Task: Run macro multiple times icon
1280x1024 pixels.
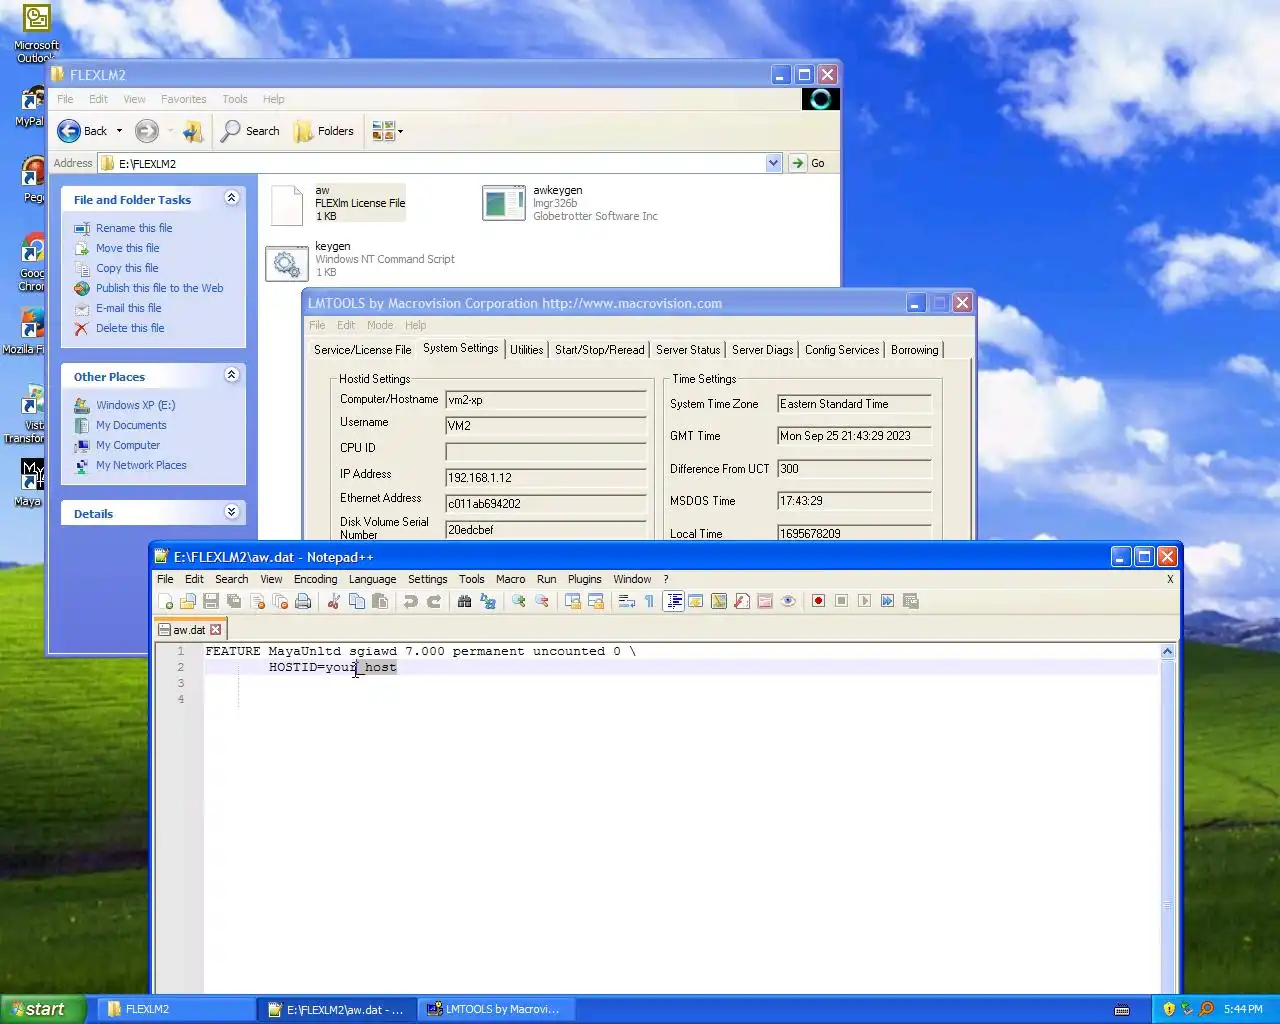Action: (x=887, y=601)
